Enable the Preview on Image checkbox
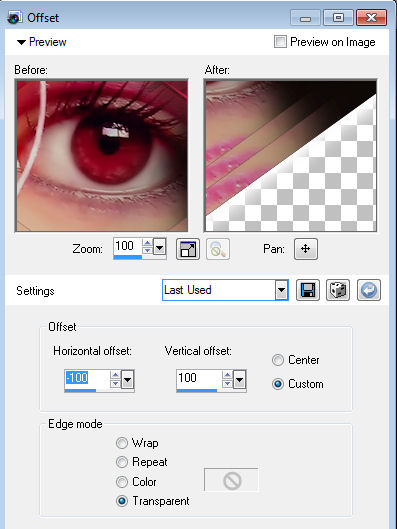Screen dimensions: 397x529 [280, 42]
